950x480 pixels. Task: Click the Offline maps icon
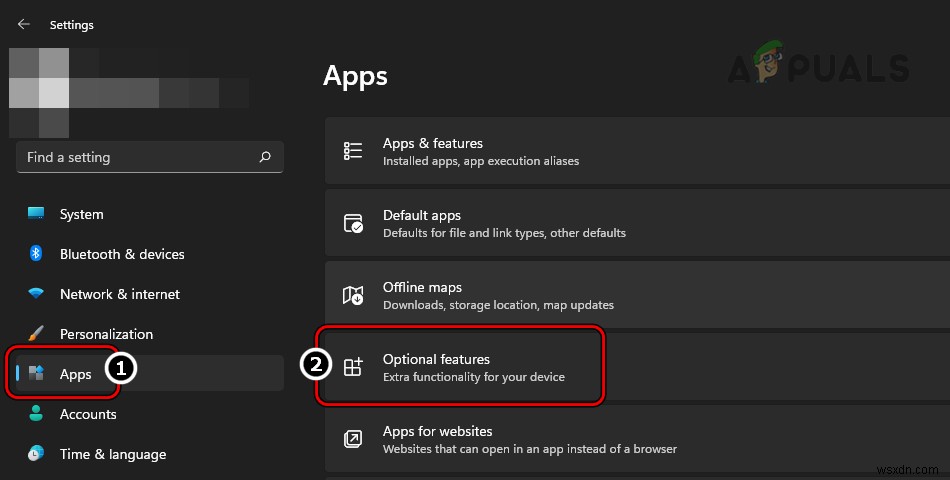point(353,295)
